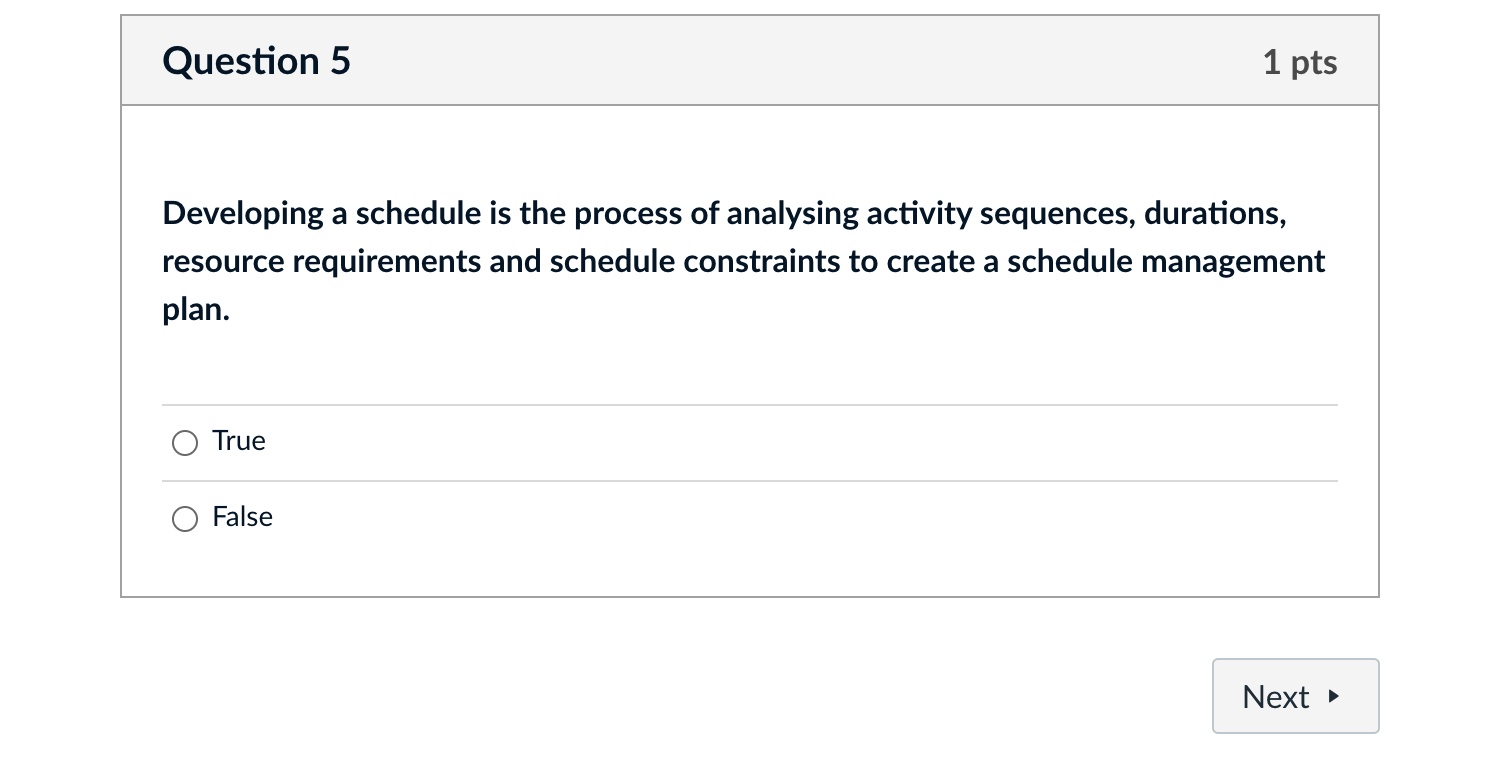The height and width of the screenshot is (780, 1506).
Task: Click Next to submit and continue
Action: pyautogui.click(x=1294, y=696)
